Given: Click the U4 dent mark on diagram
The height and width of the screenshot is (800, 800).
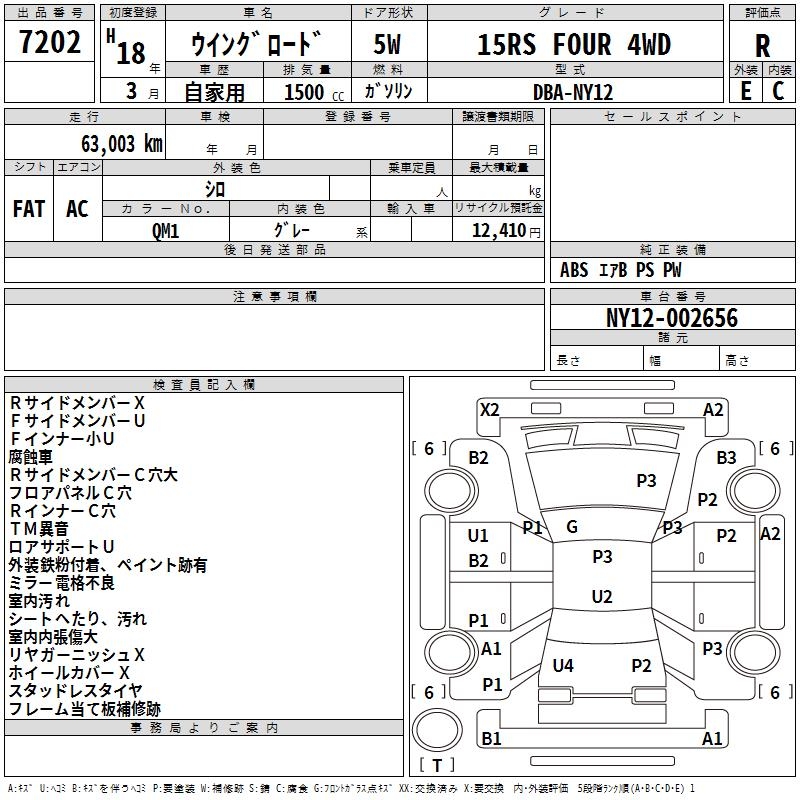Looking at the screenshot, I should 563,665.
